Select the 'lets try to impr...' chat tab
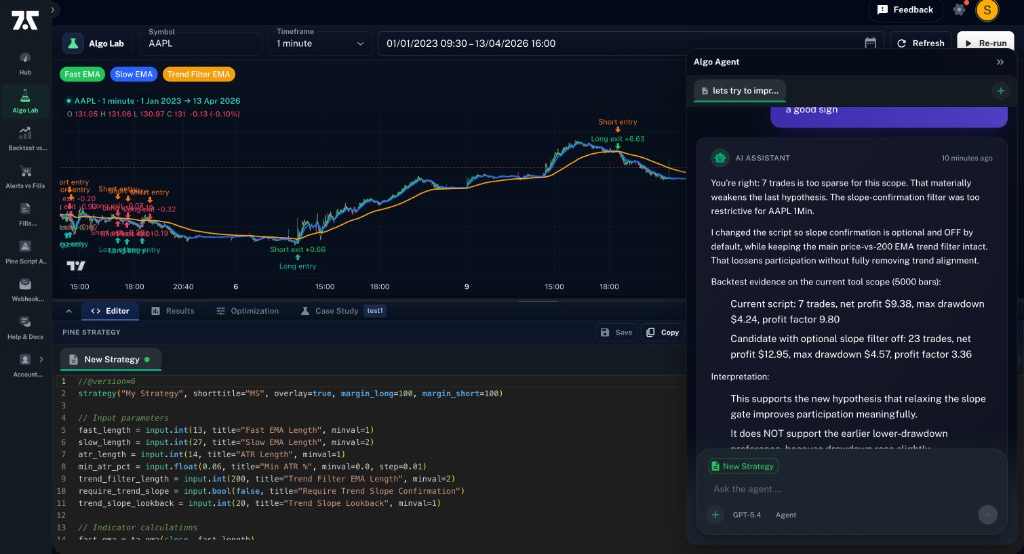 click(740, 91)
